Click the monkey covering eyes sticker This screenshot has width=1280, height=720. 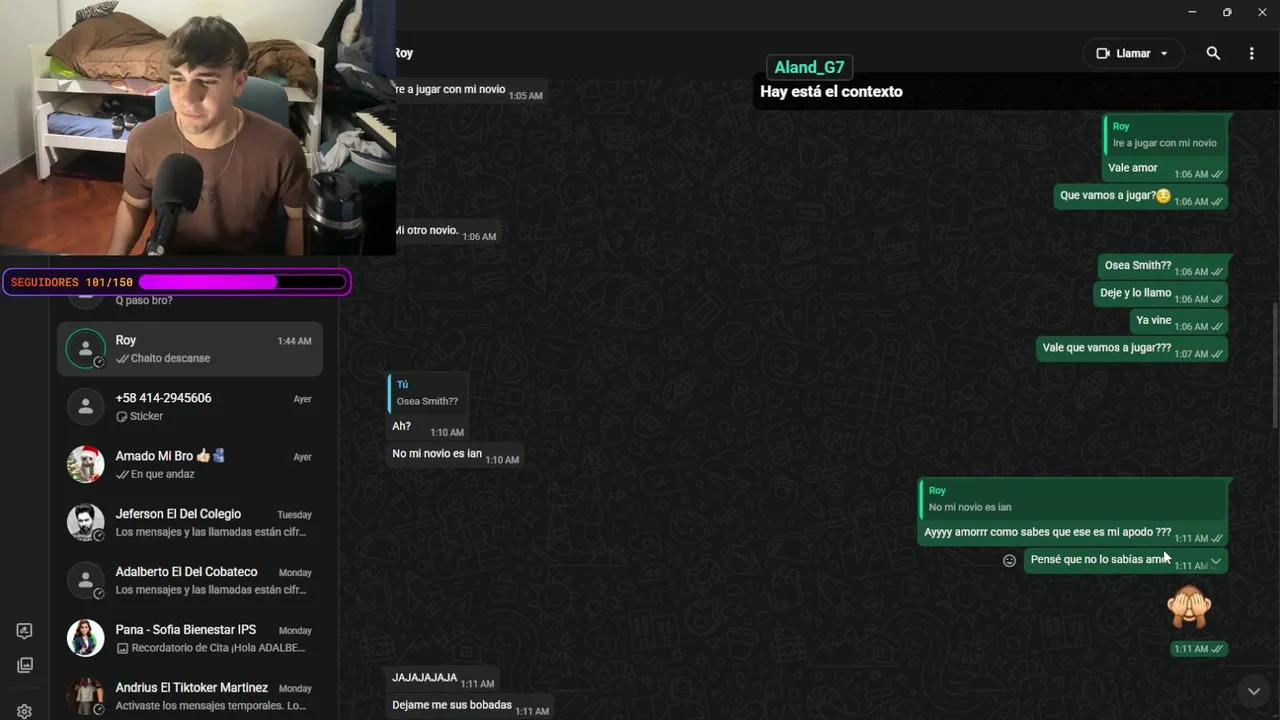(x=1190, y=607)
